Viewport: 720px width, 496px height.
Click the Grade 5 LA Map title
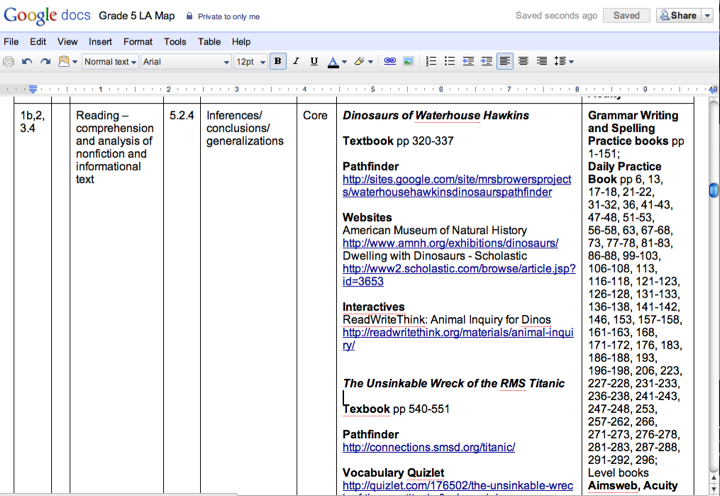137,16
